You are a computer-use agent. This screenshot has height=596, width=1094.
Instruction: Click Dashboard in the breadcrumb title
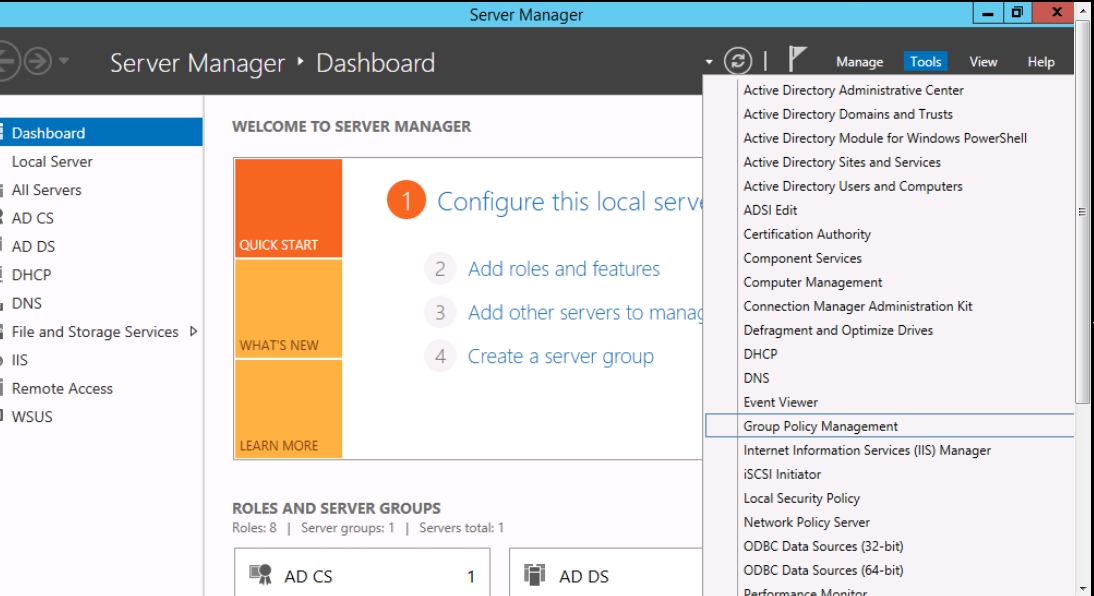click(375, 63)
